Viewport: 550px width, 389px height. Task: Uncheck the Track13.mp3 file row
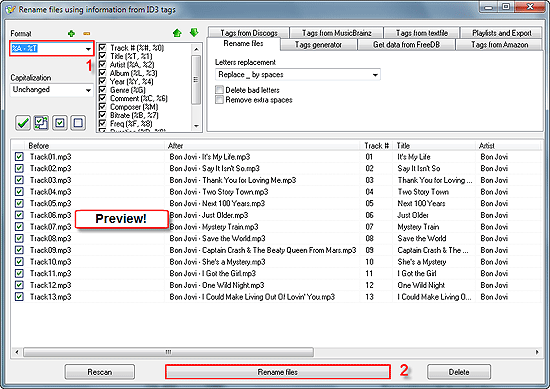coord(19,296)
